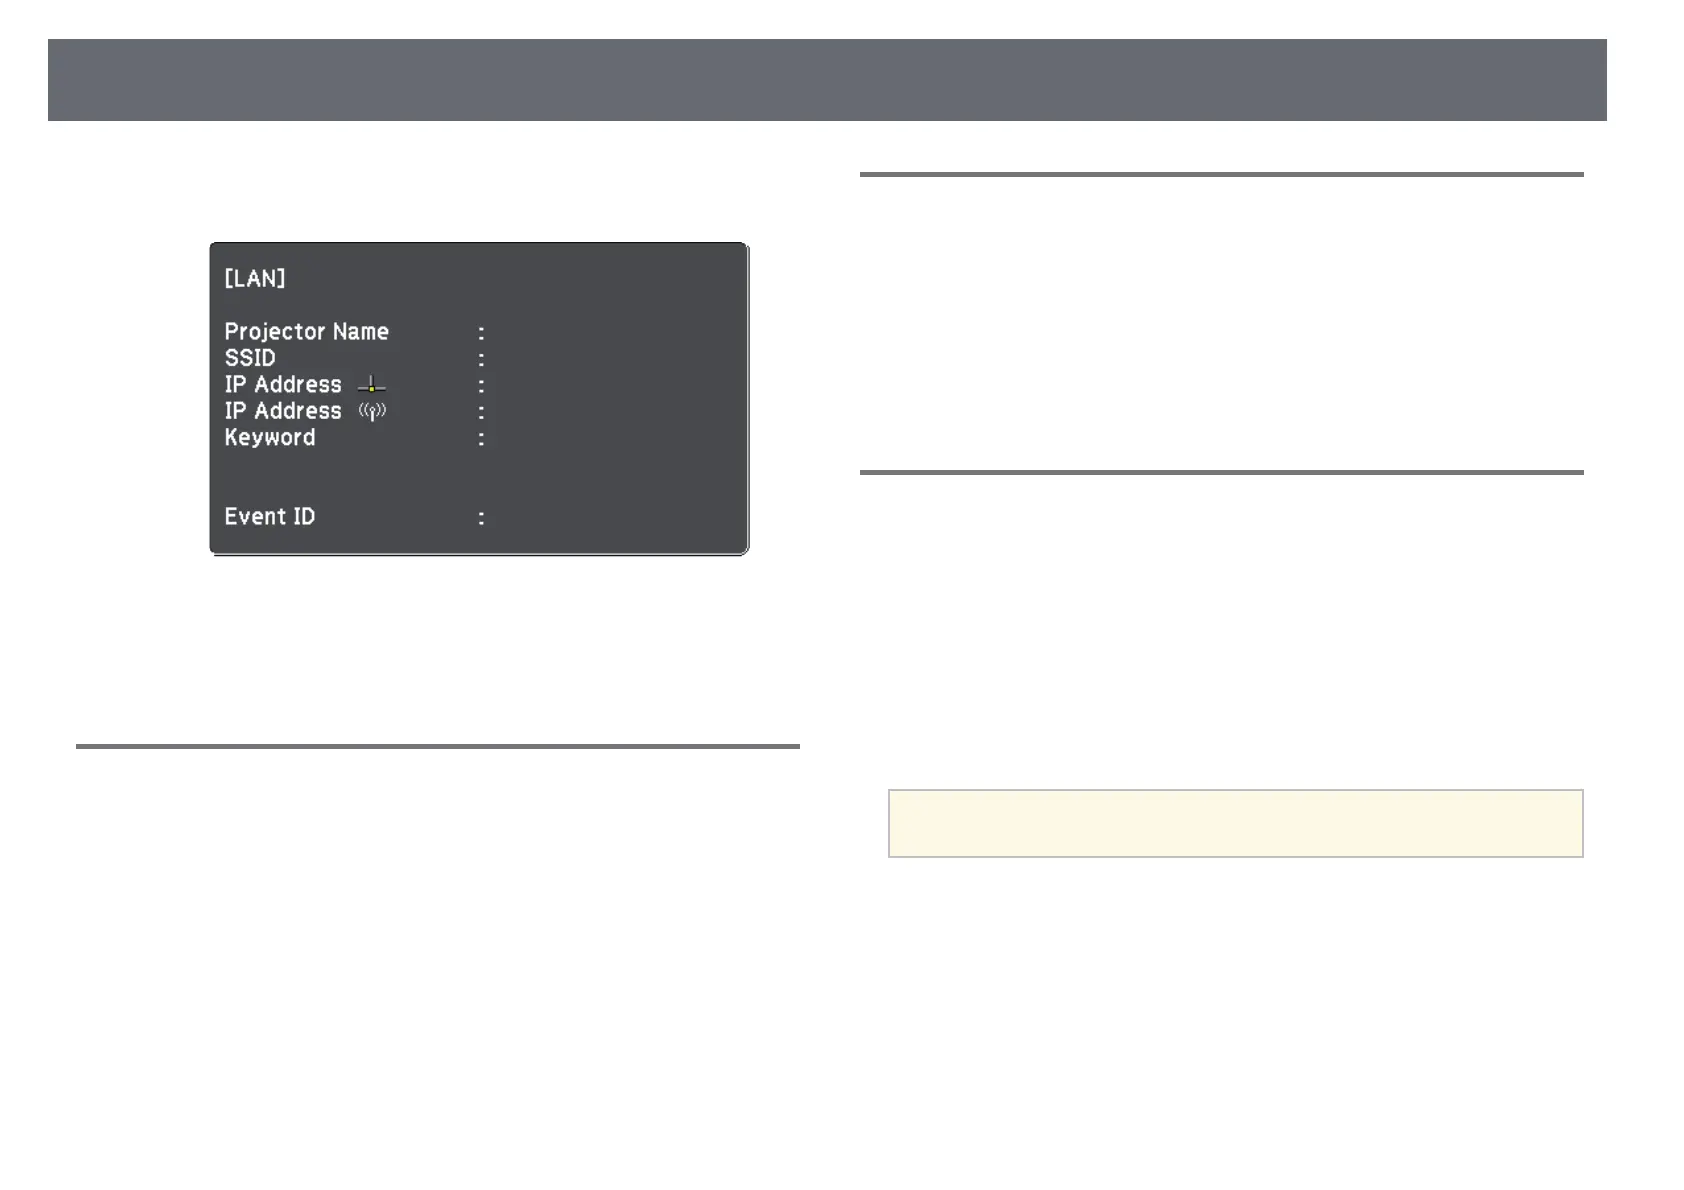Screen dimensions: 1684x1190
Task: Select the [LAN] heading text
Action: pyautogui.click(x=255, y=278)
